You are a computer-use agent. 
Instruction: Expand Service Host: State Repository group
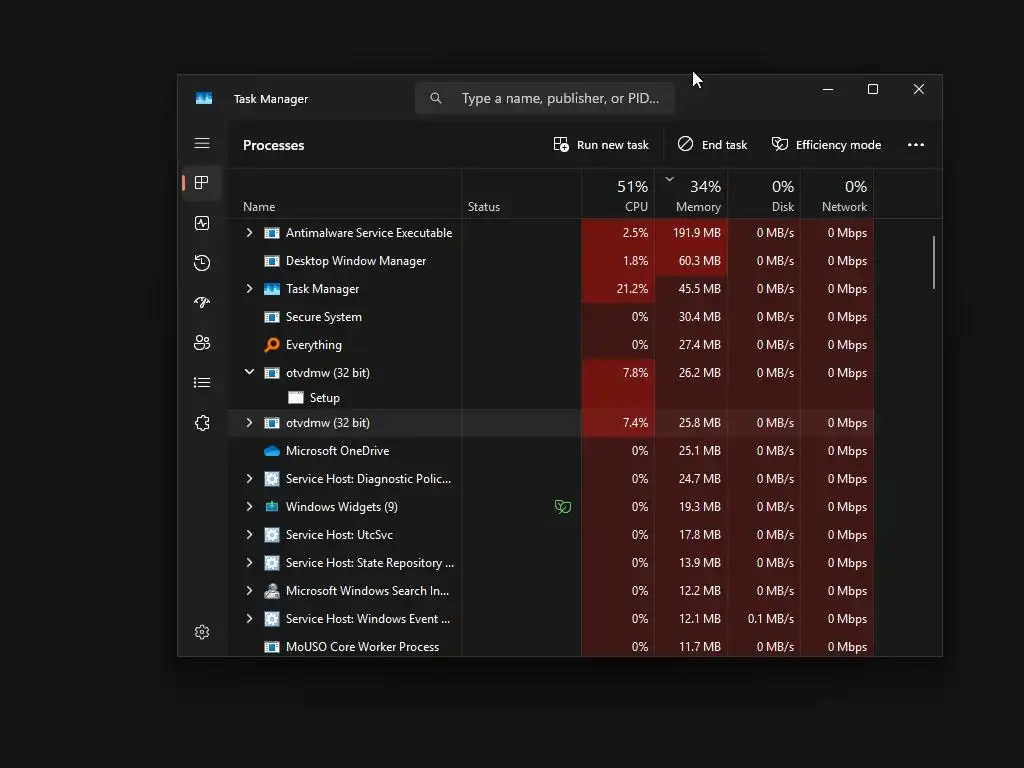[x=249, y=563]
